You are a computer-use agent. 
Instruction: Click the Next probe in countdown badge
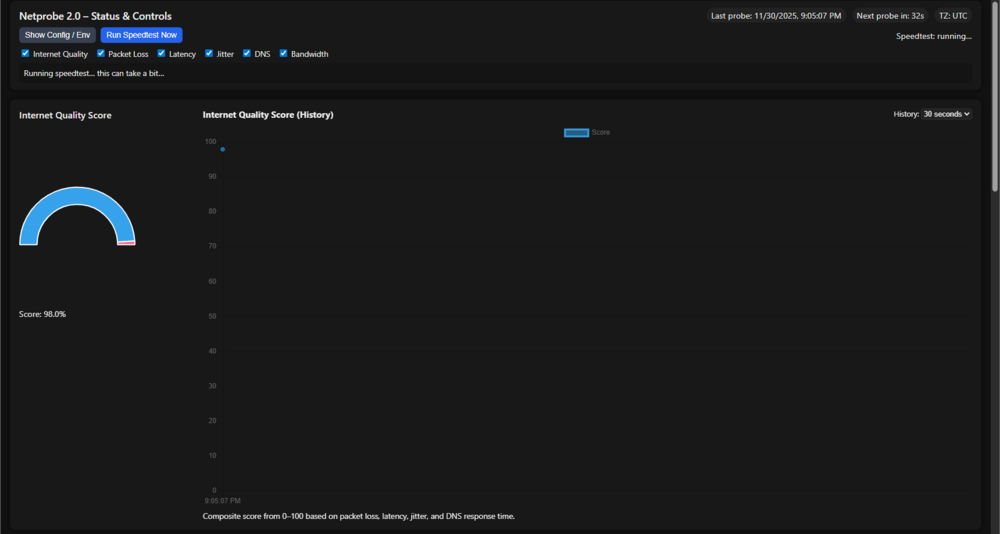(890, 16)
